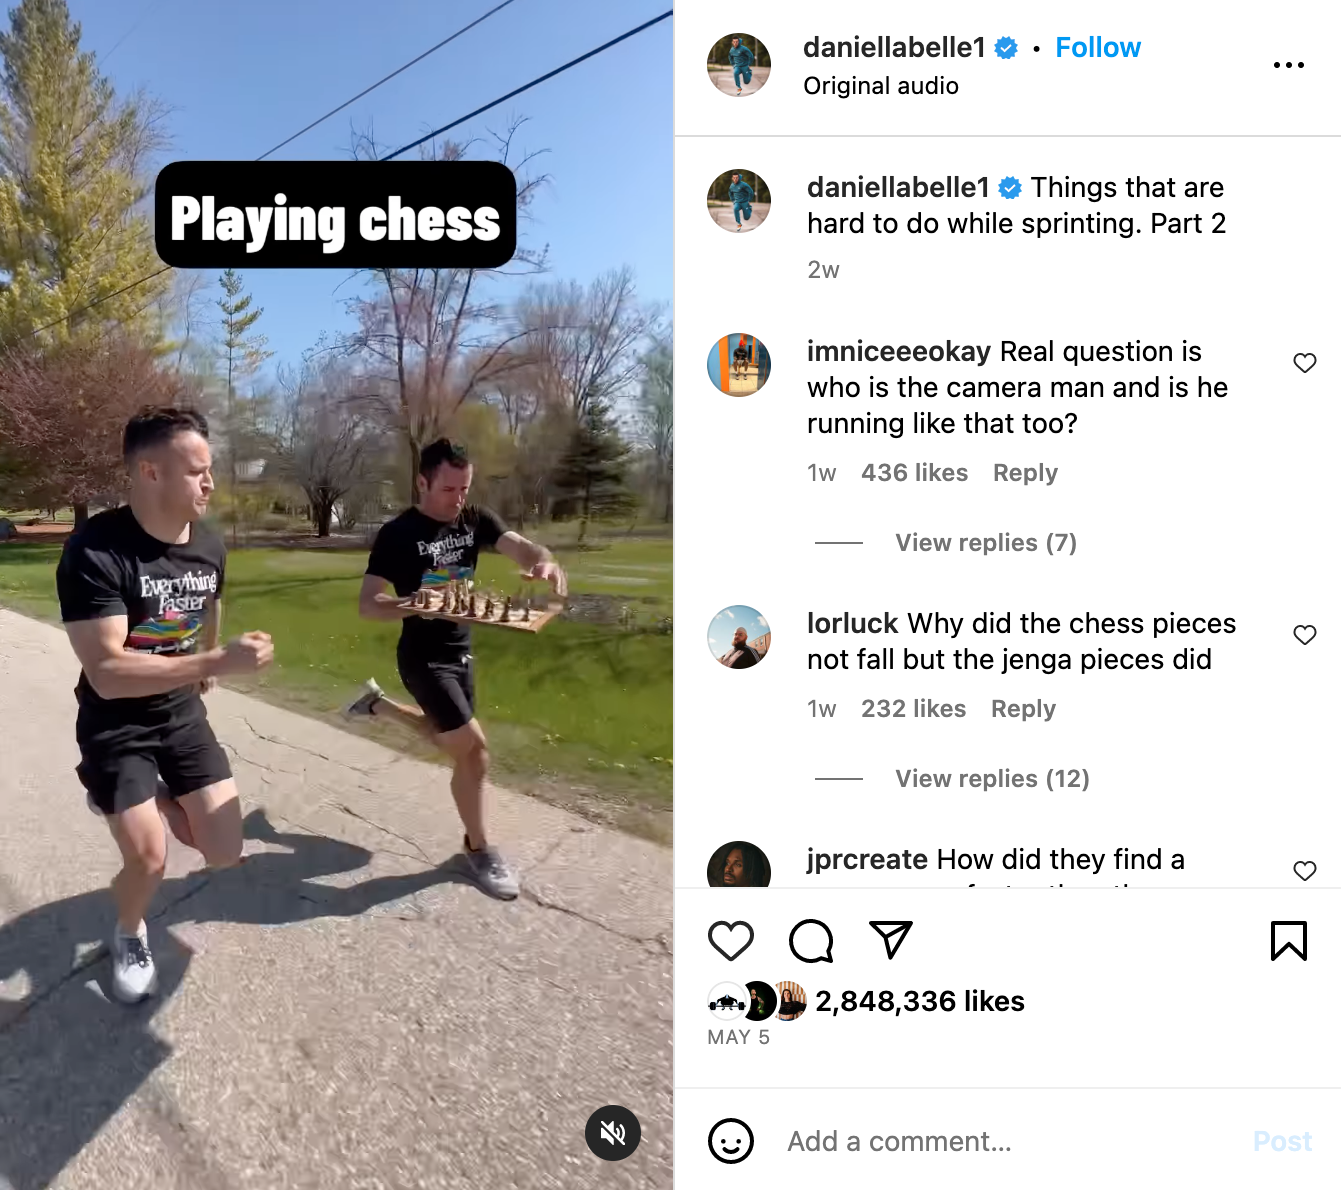Unmute the video with the speaker icon
The height and width of the screenshot is (1190, 1341).
613,1133
